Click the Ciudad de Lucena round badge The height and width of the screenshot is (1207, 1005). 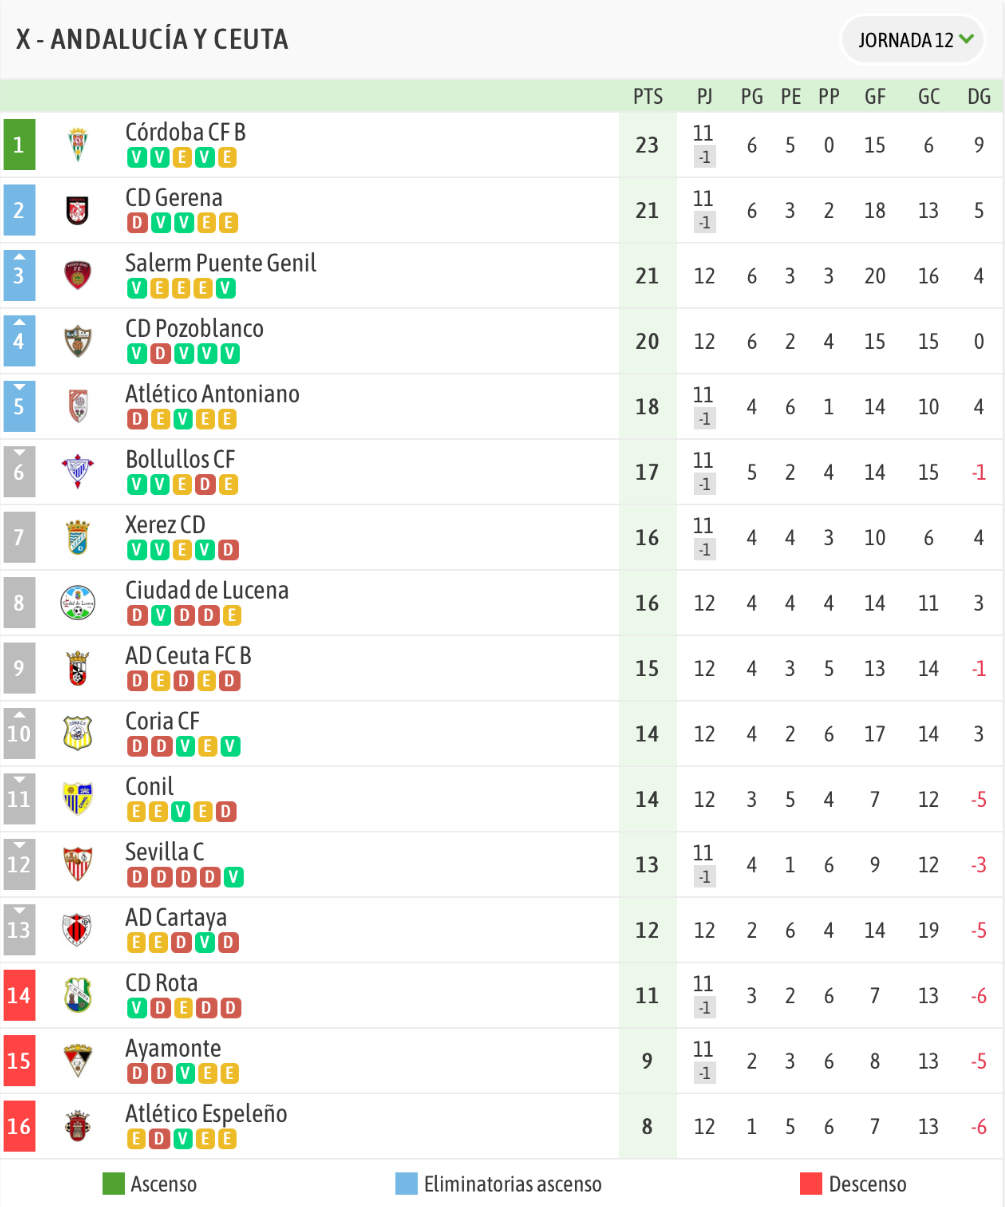point(78,602)
